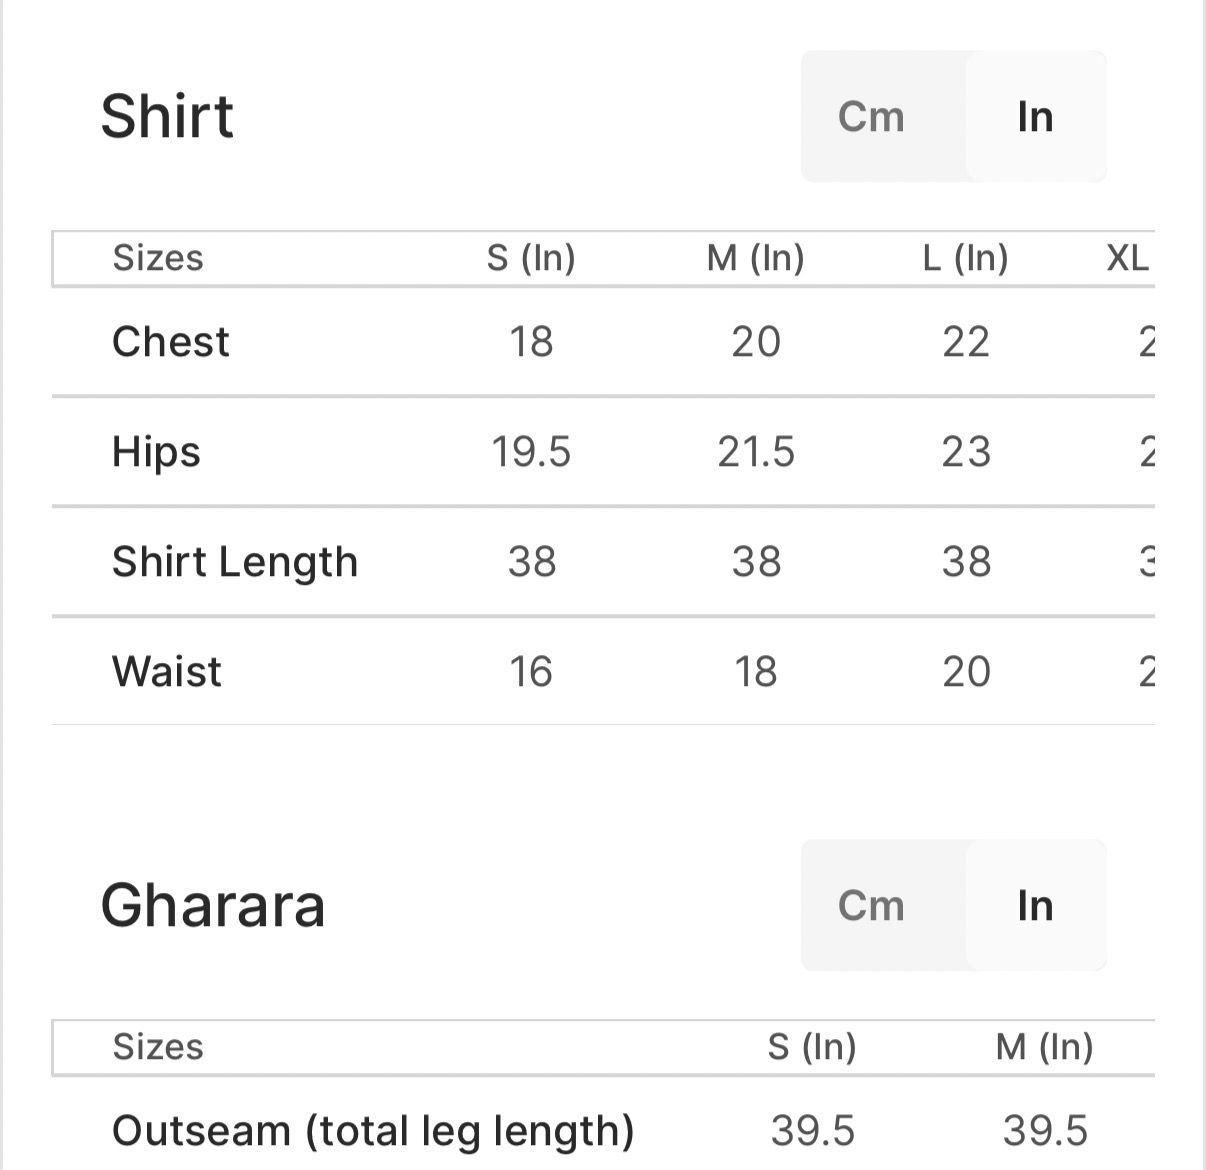The height and width of the screenshot is (1170, 1206).
Task: Switch Gharara table to Cm units
Action: click(871, 906)
